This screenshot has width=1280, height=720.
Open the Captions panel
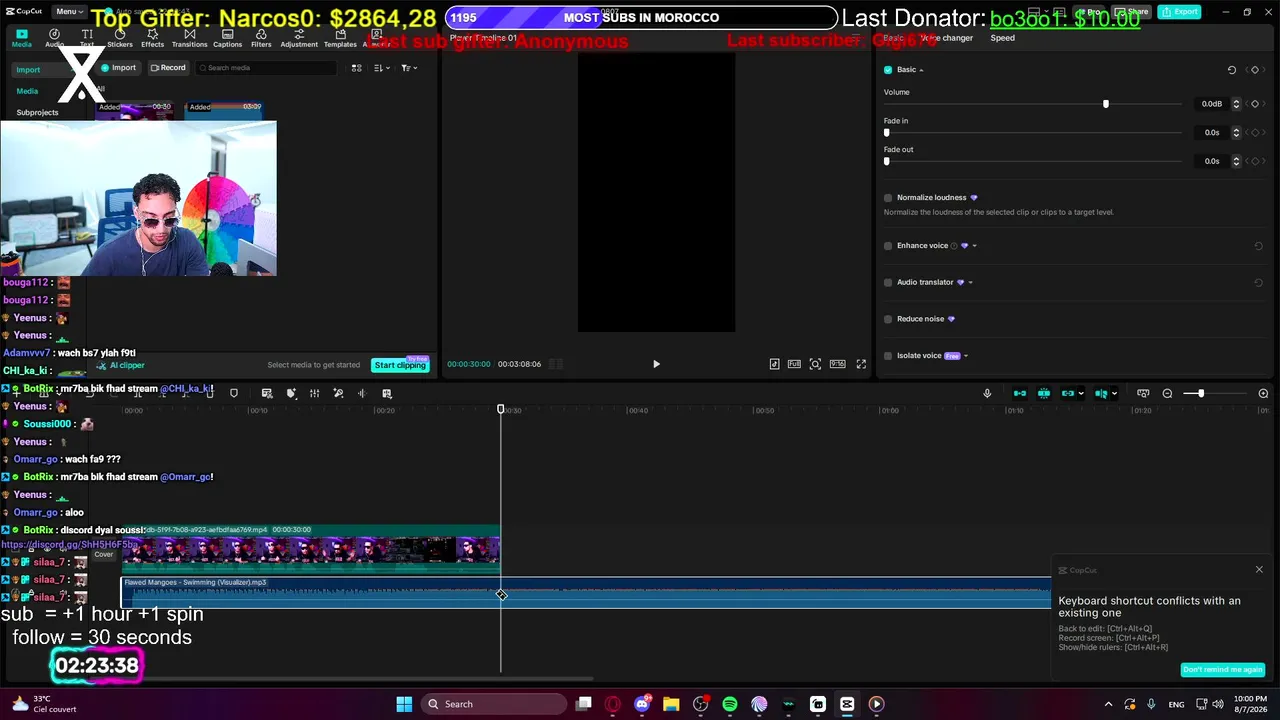click(227, 38)
